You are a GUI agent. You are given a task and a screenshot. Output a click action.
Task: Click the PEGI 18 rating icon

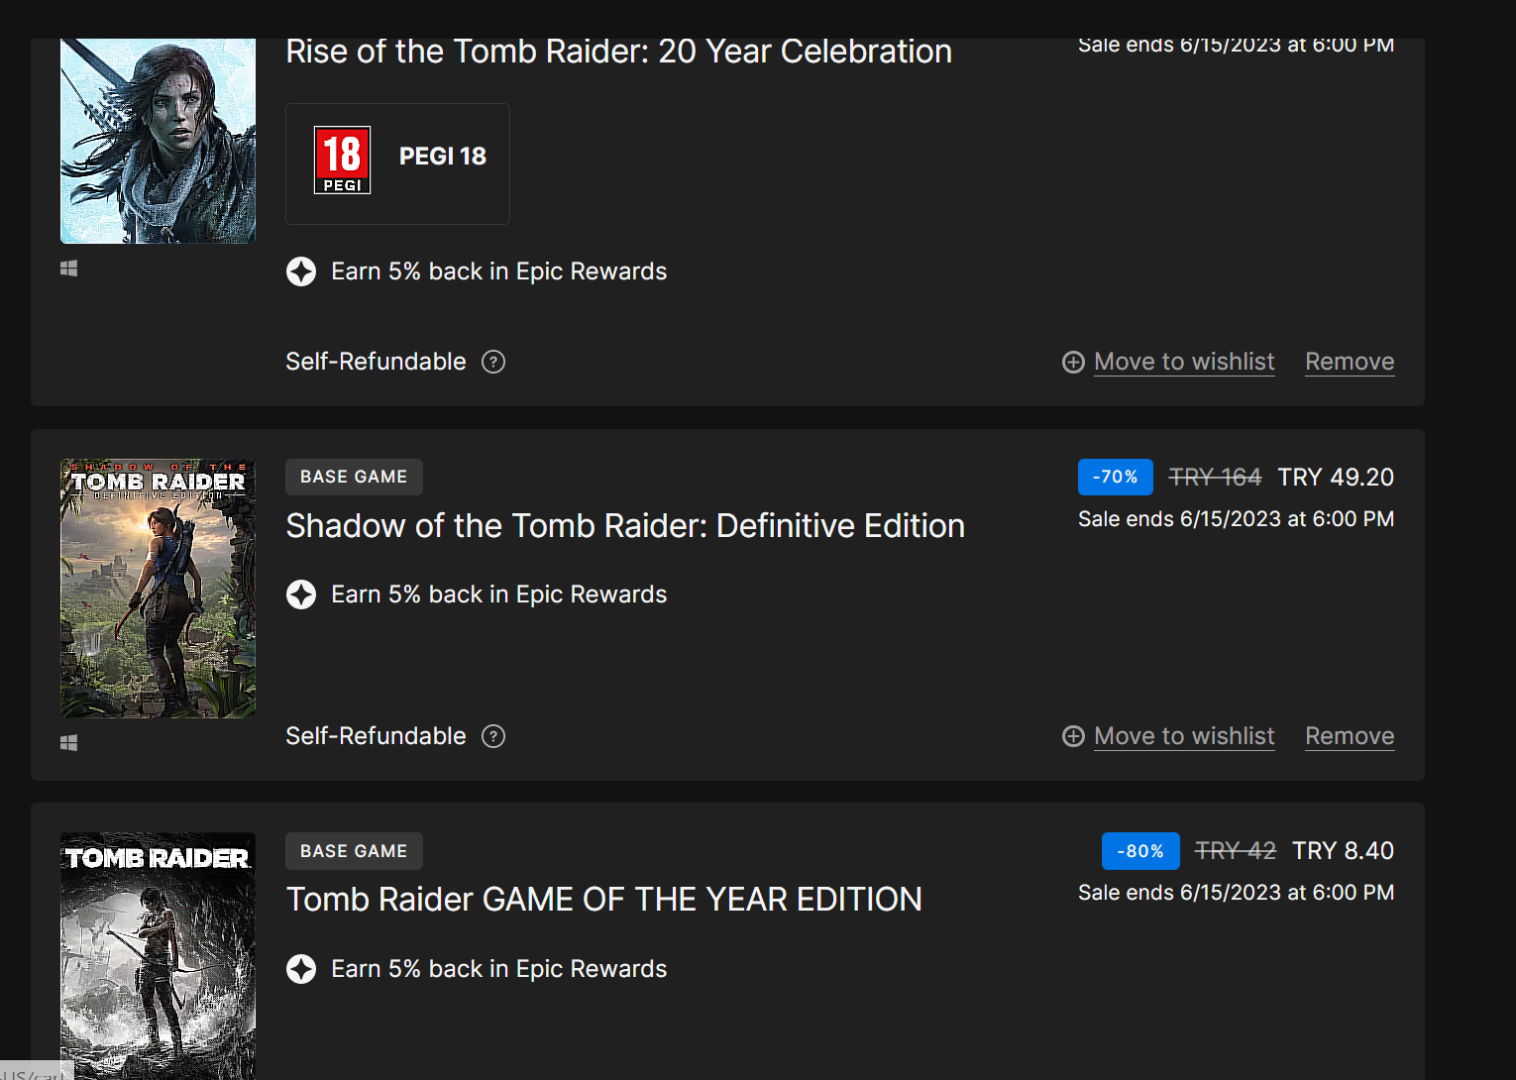[342, 160]
